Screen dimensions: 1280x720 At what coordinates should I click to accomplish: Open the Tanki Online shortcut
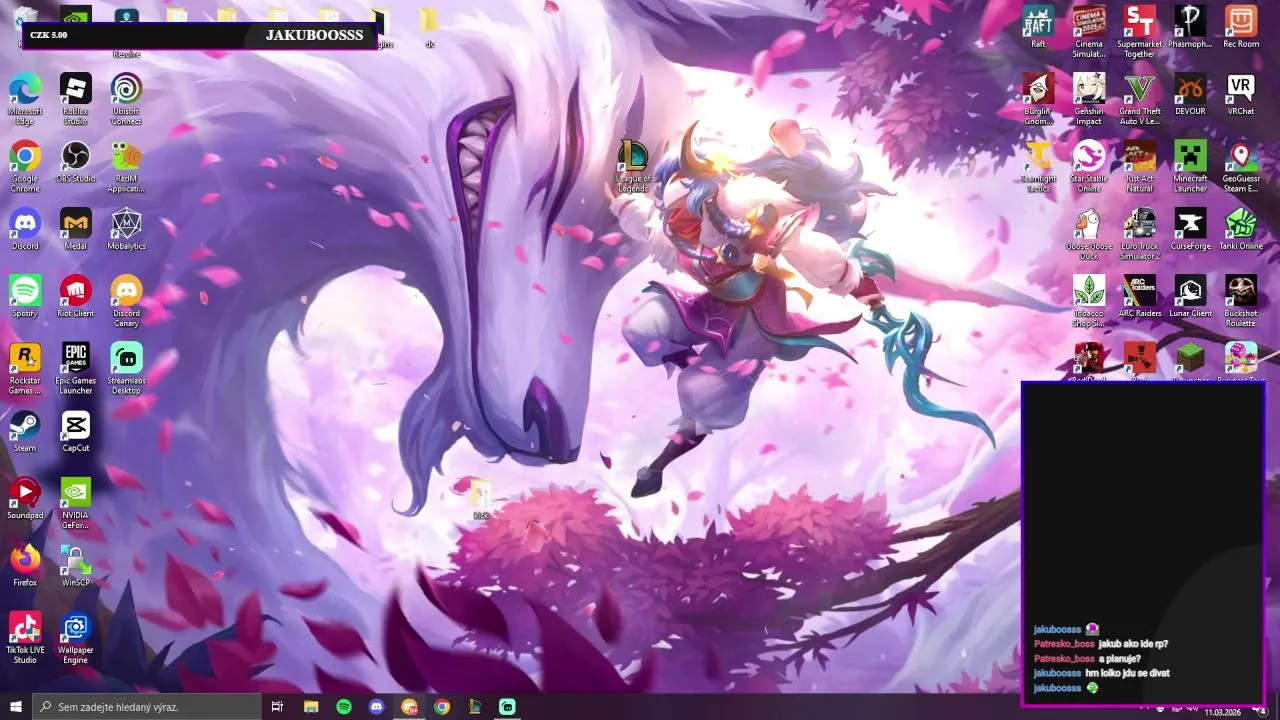[1241, 229]
